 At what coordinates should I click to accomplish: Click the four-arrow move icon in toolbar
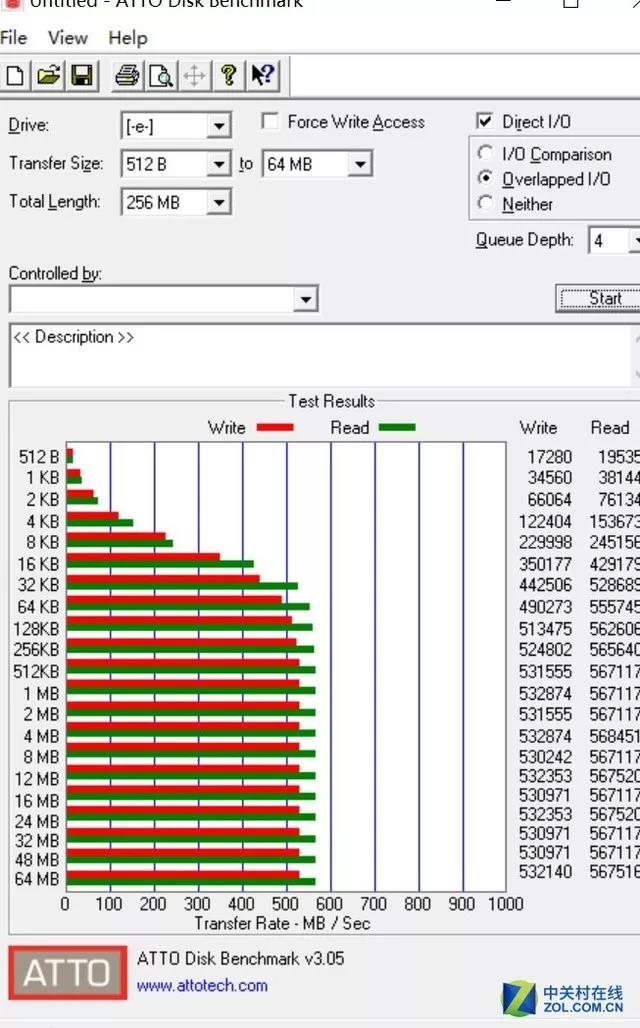(195, 75)
